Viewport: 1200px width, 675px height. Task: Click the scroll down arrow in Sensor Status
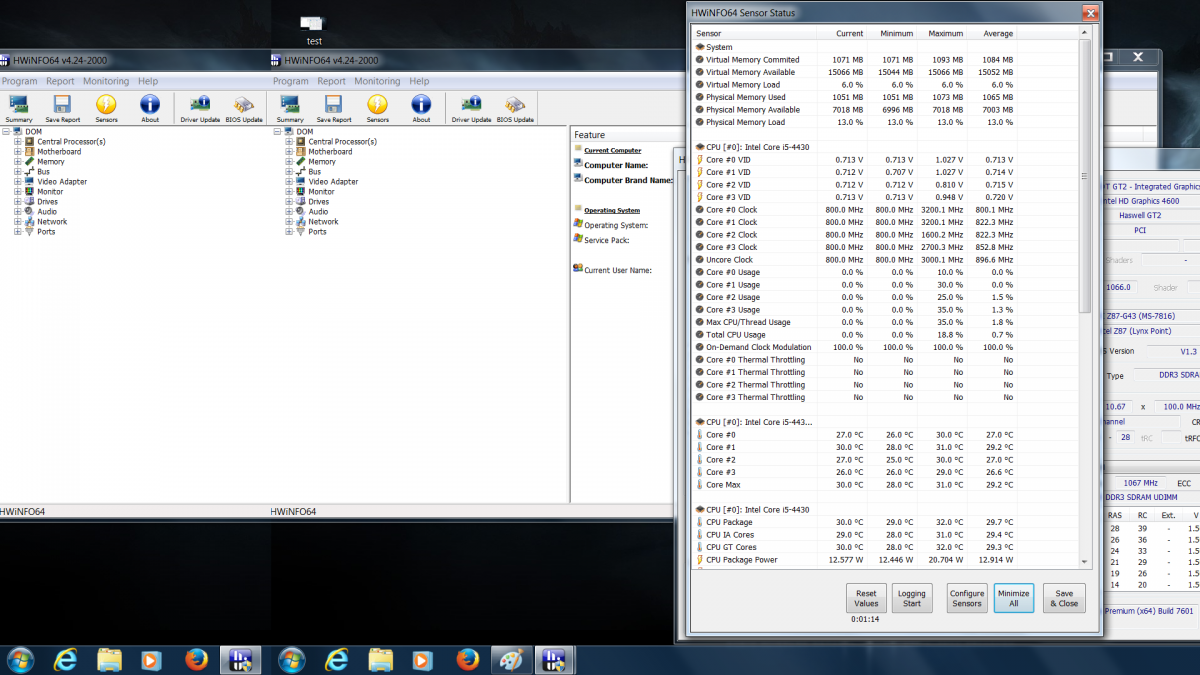tap(1085, 561)
